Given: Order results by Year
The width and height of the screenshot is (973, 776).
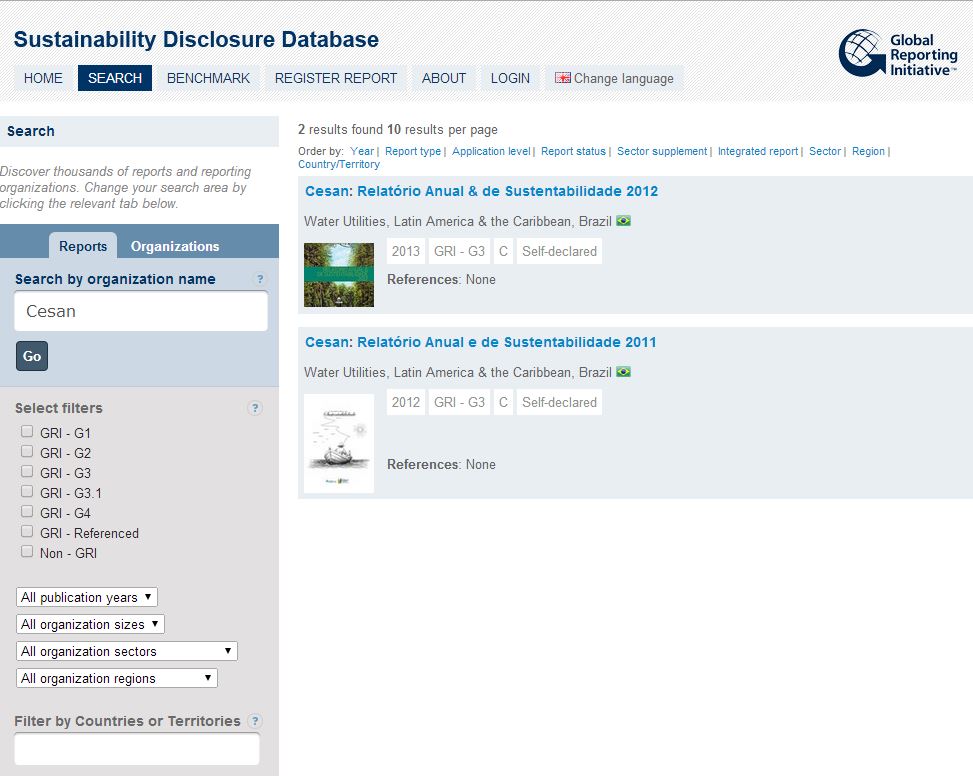Looking at the screenshot, I should [x=362, y=151].
